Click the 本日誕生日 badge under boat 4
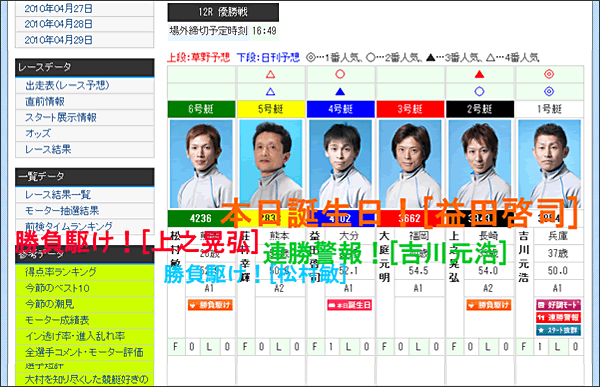The height and width of the screenshot is (387, 600). point(349,305)
